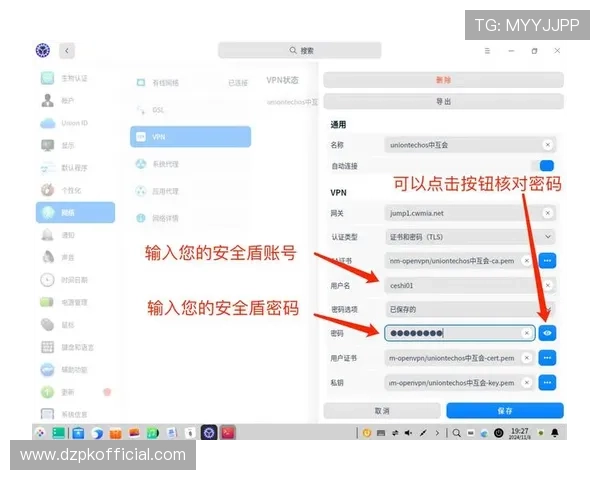Select the DSL network entry
The height and width of the screenshot is (480, 600).
[191, 110]
